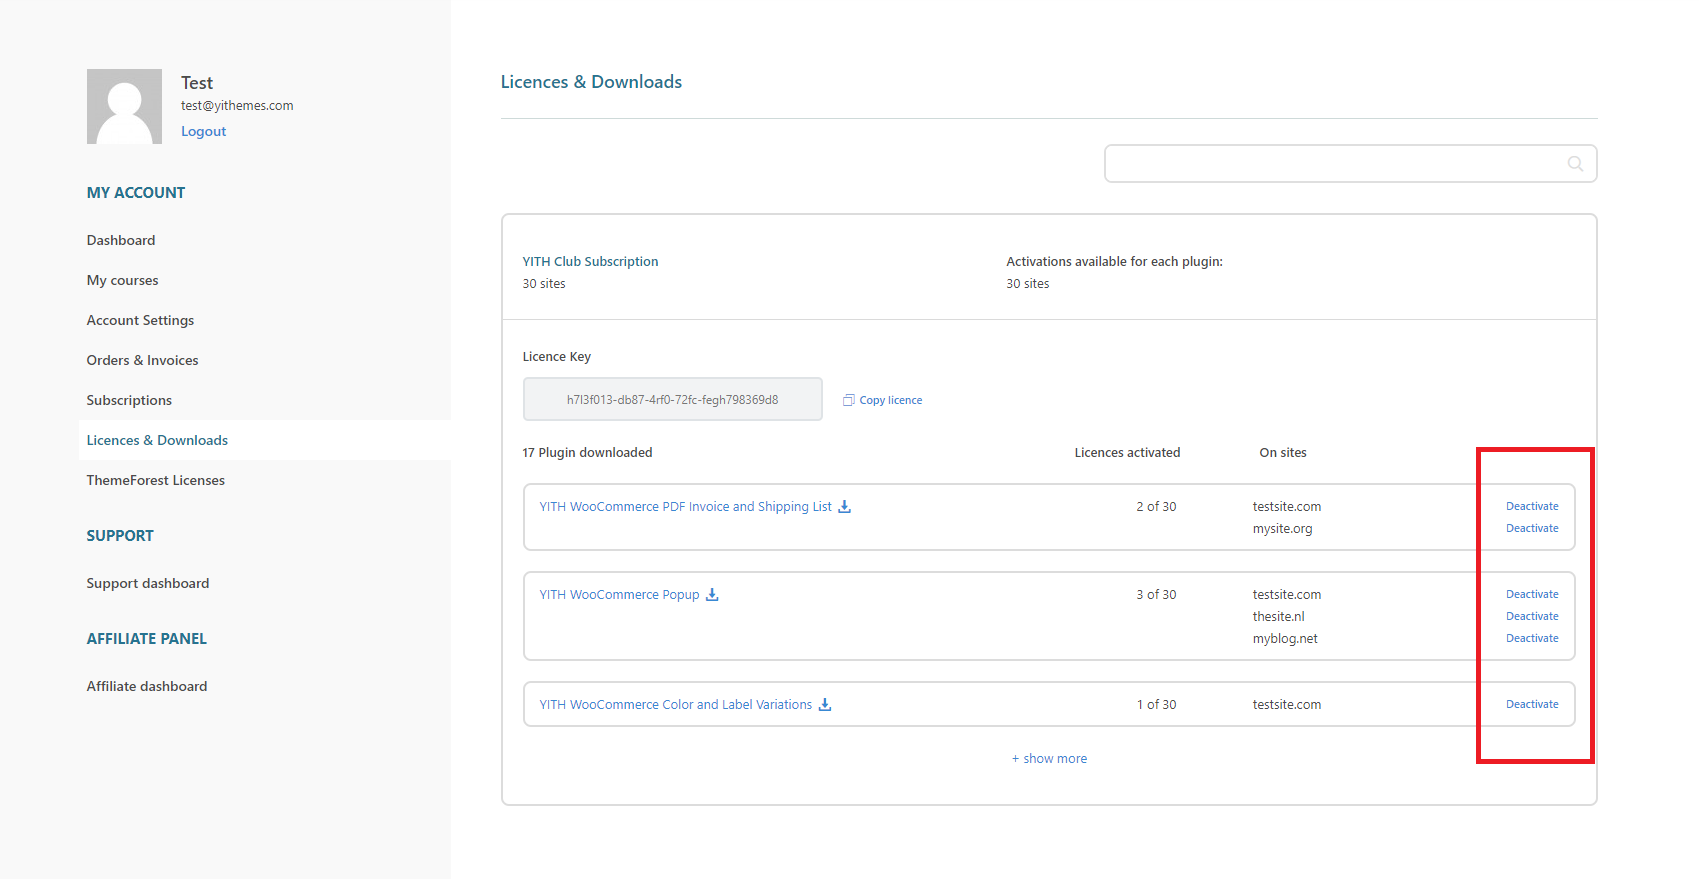
Task: Download YITH WooCommerce Popup plugin icon
Action: pos(712,594)
